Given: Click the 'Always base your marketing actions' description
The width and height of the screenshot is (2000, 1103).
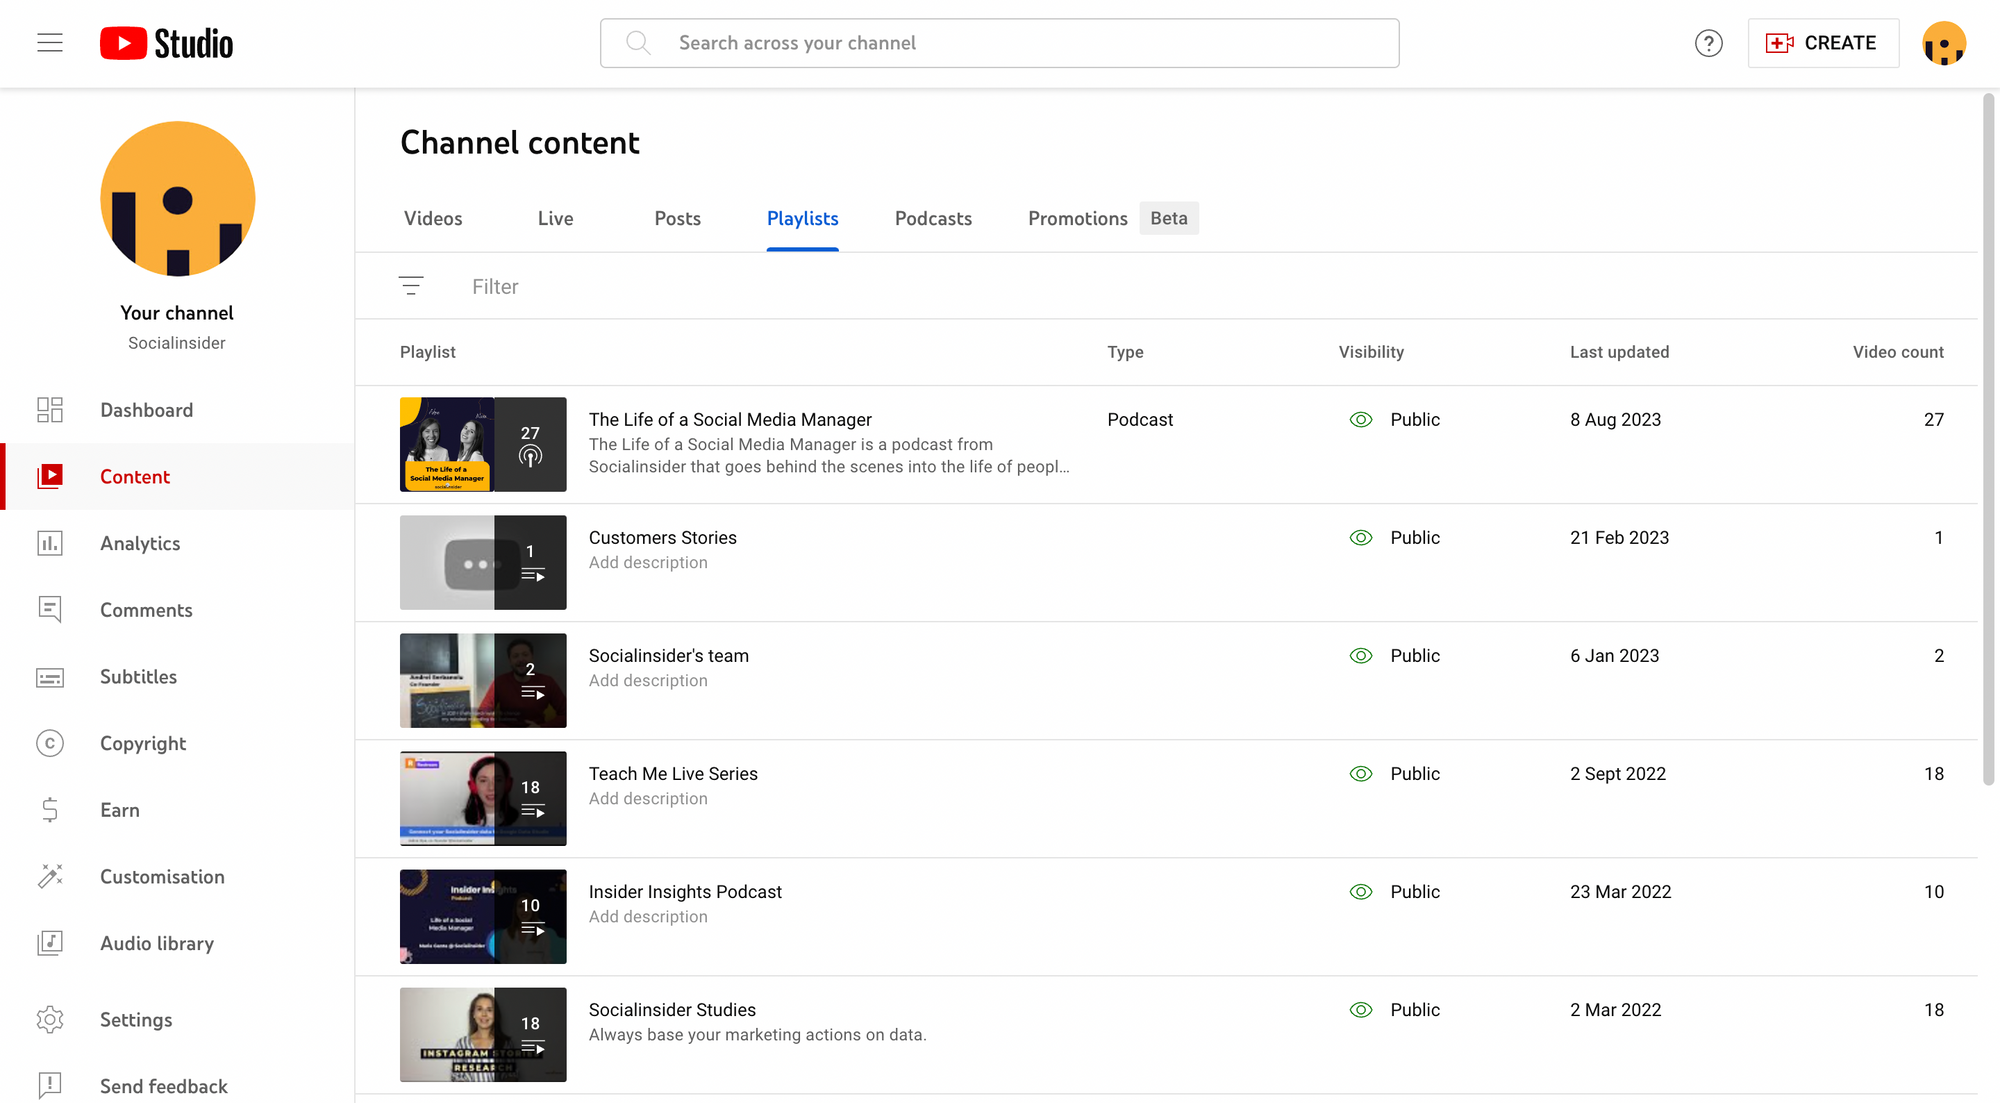Looking at the screenshot, I should [x=757, y=1035].
